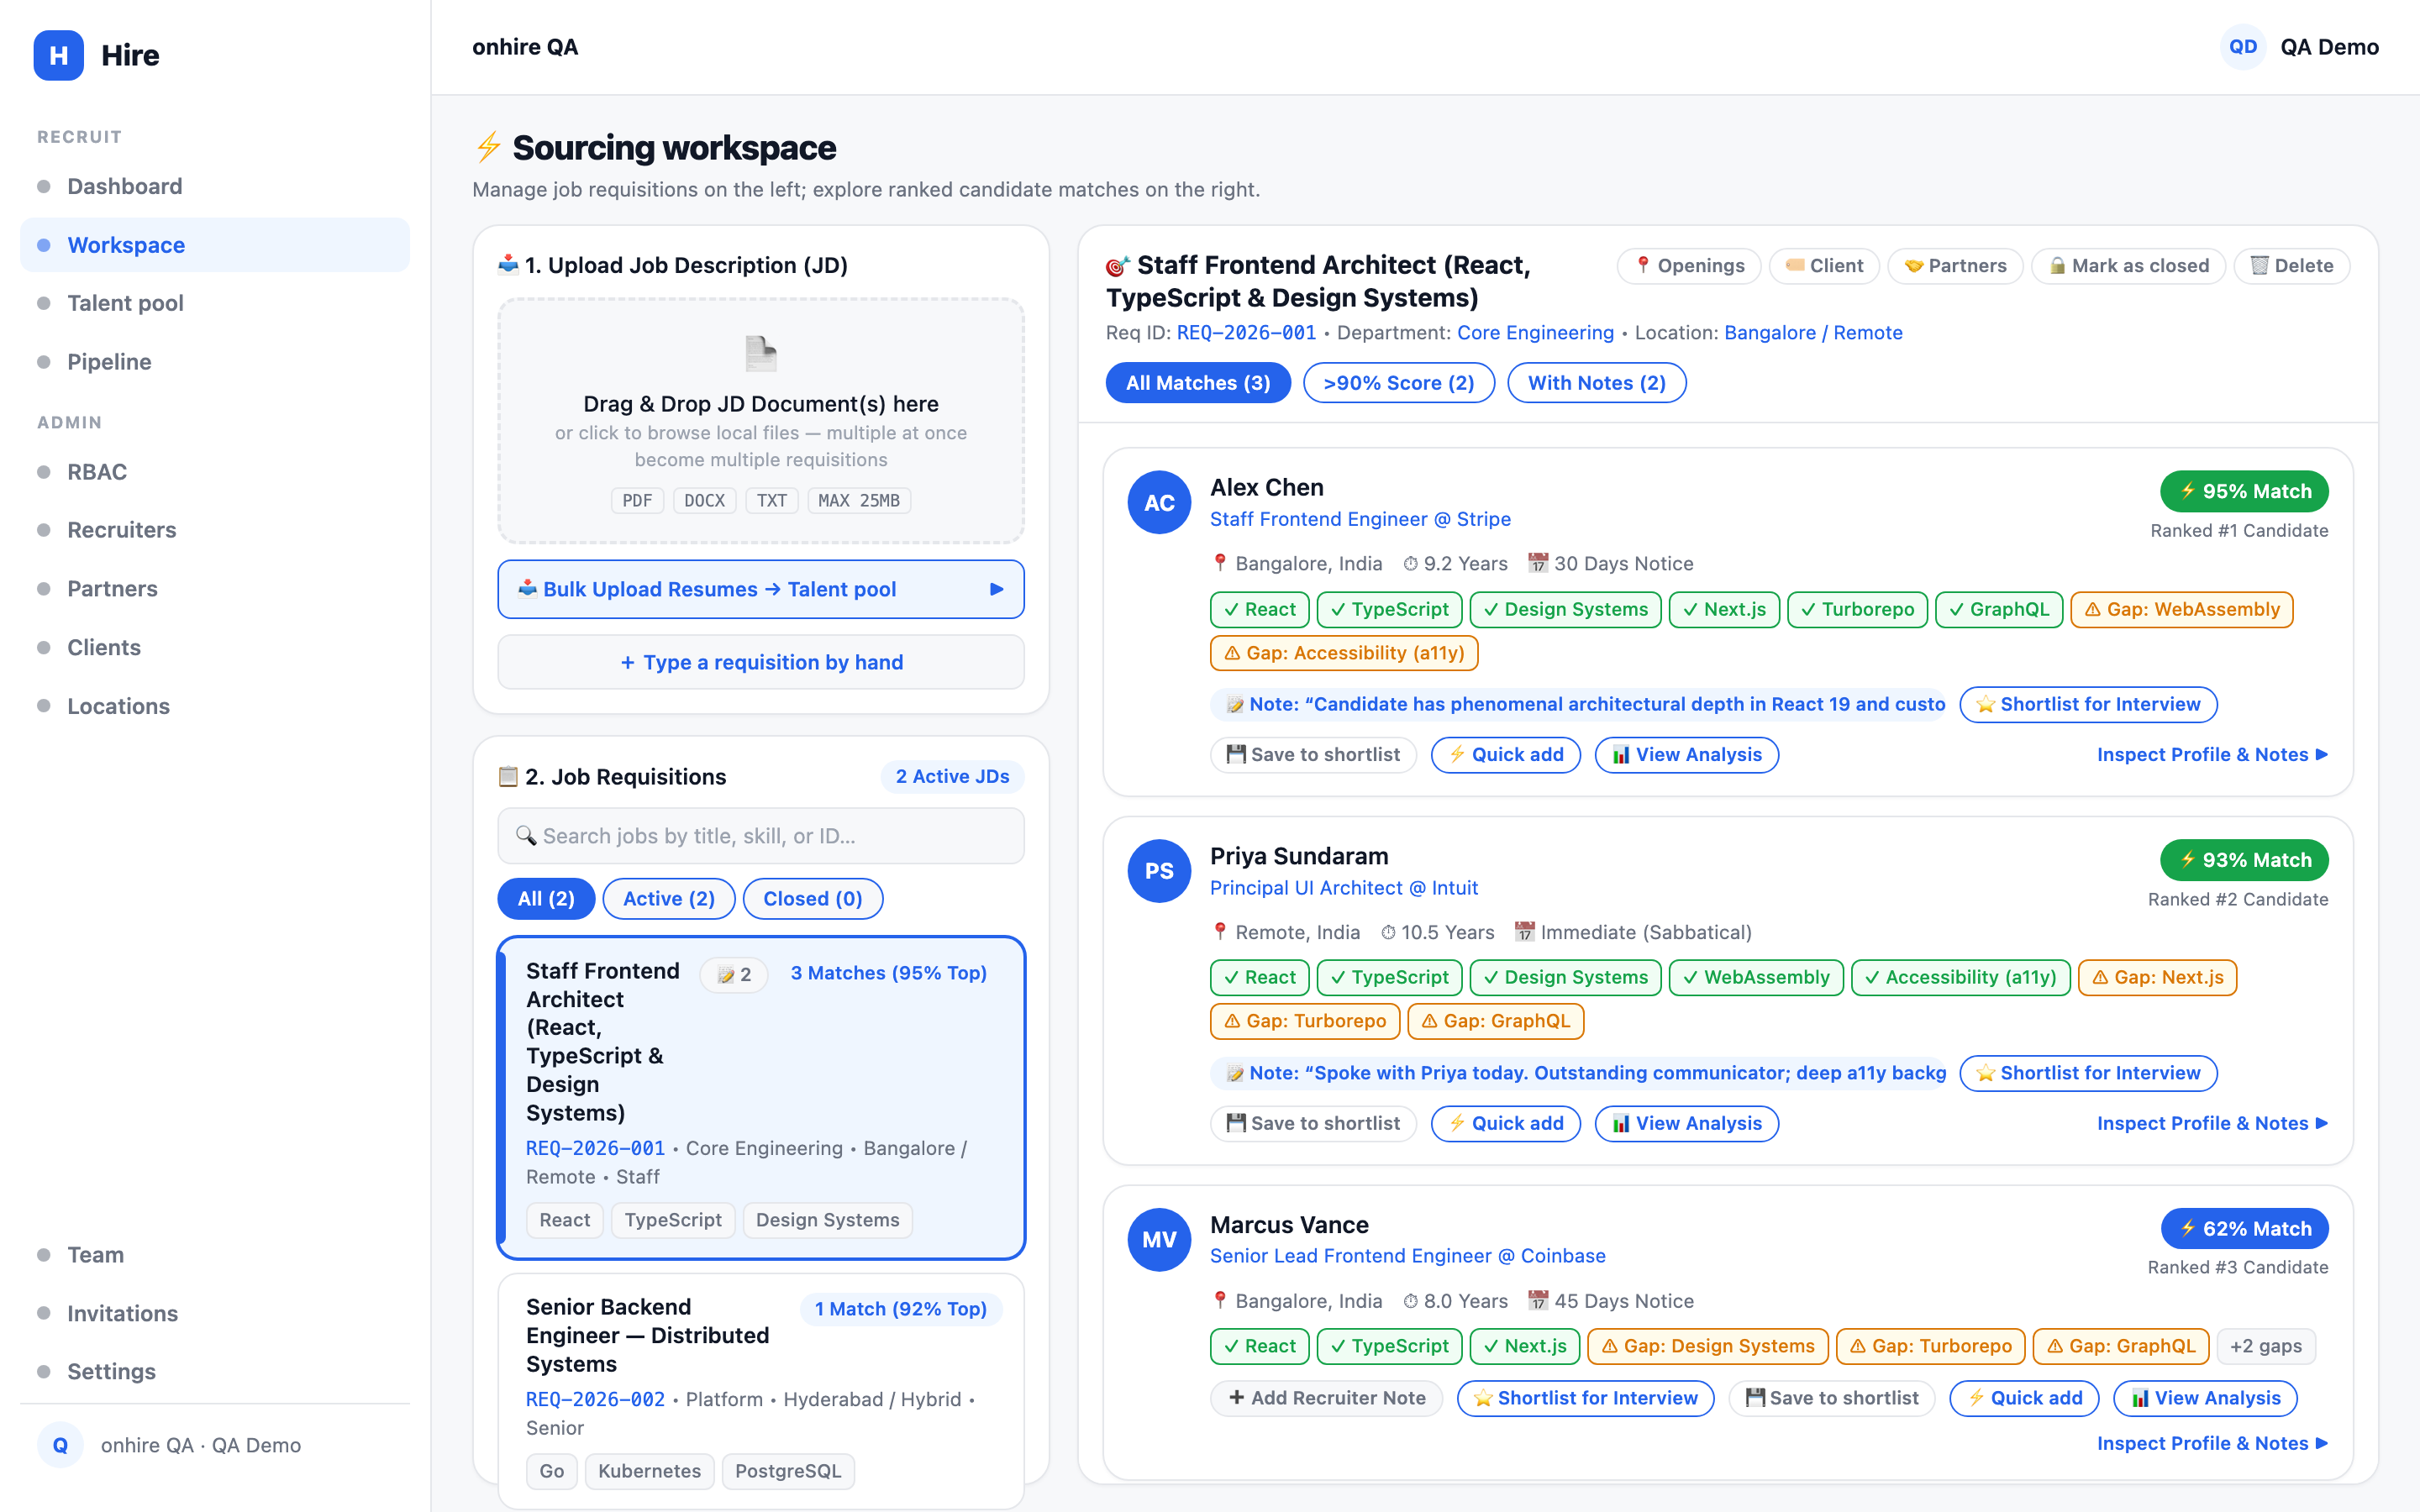Show Active (2) job requisitions
This screenshot has height=1512, width=2420.
pos(669,898)
